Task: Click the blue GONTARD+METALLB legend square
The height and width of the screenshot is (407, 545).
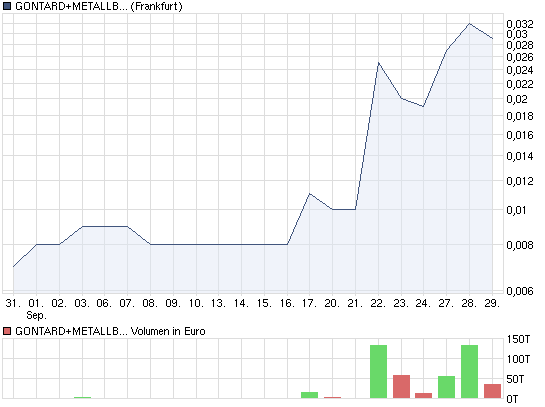Action: [7, 6]
